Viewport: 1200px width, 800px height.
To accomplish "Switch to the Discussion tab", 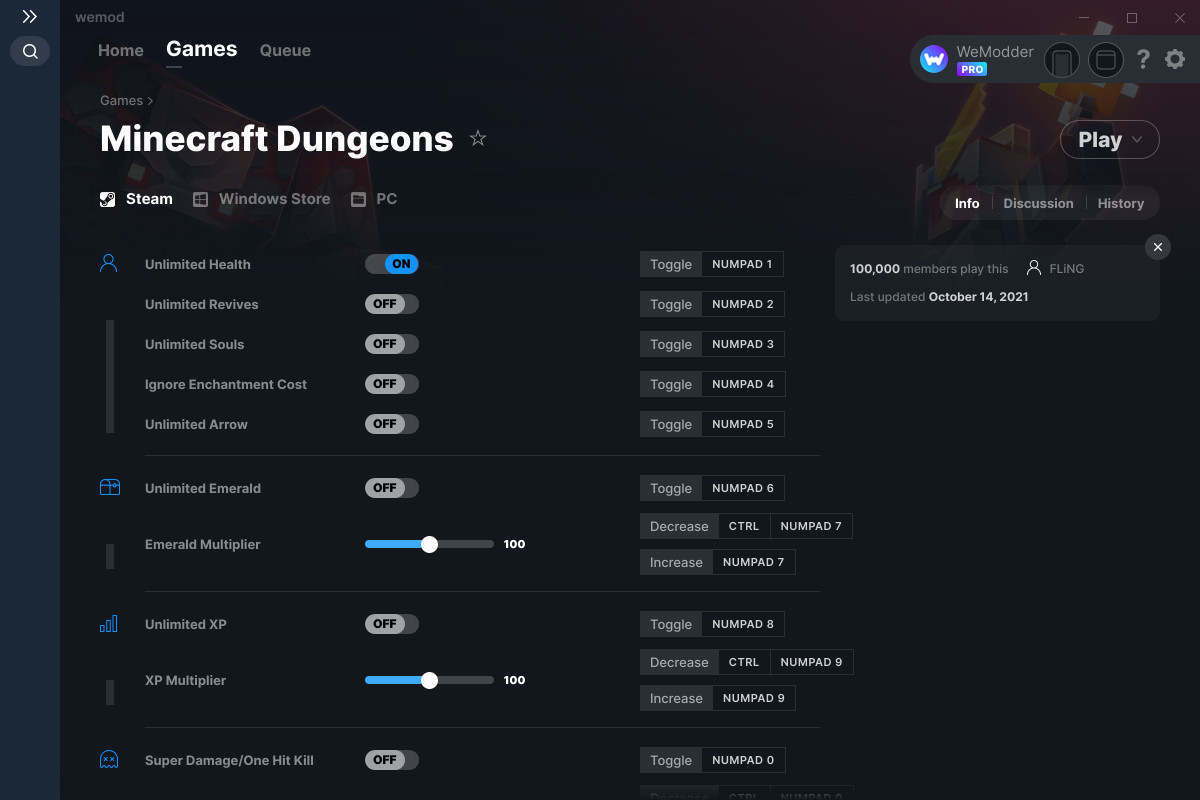I will click(1038, 203).
